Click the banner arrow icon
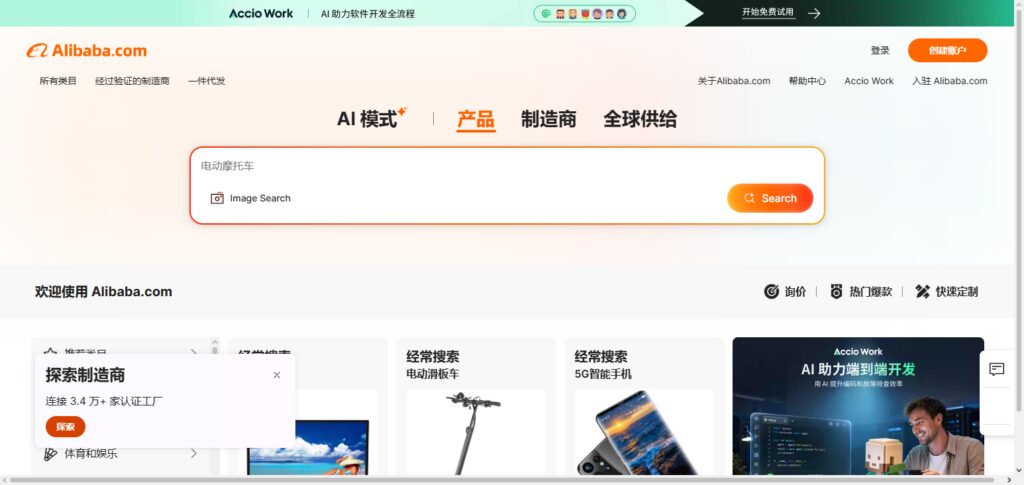The height and width of the screenshot is (485, 1024). (x=814, y=13)
